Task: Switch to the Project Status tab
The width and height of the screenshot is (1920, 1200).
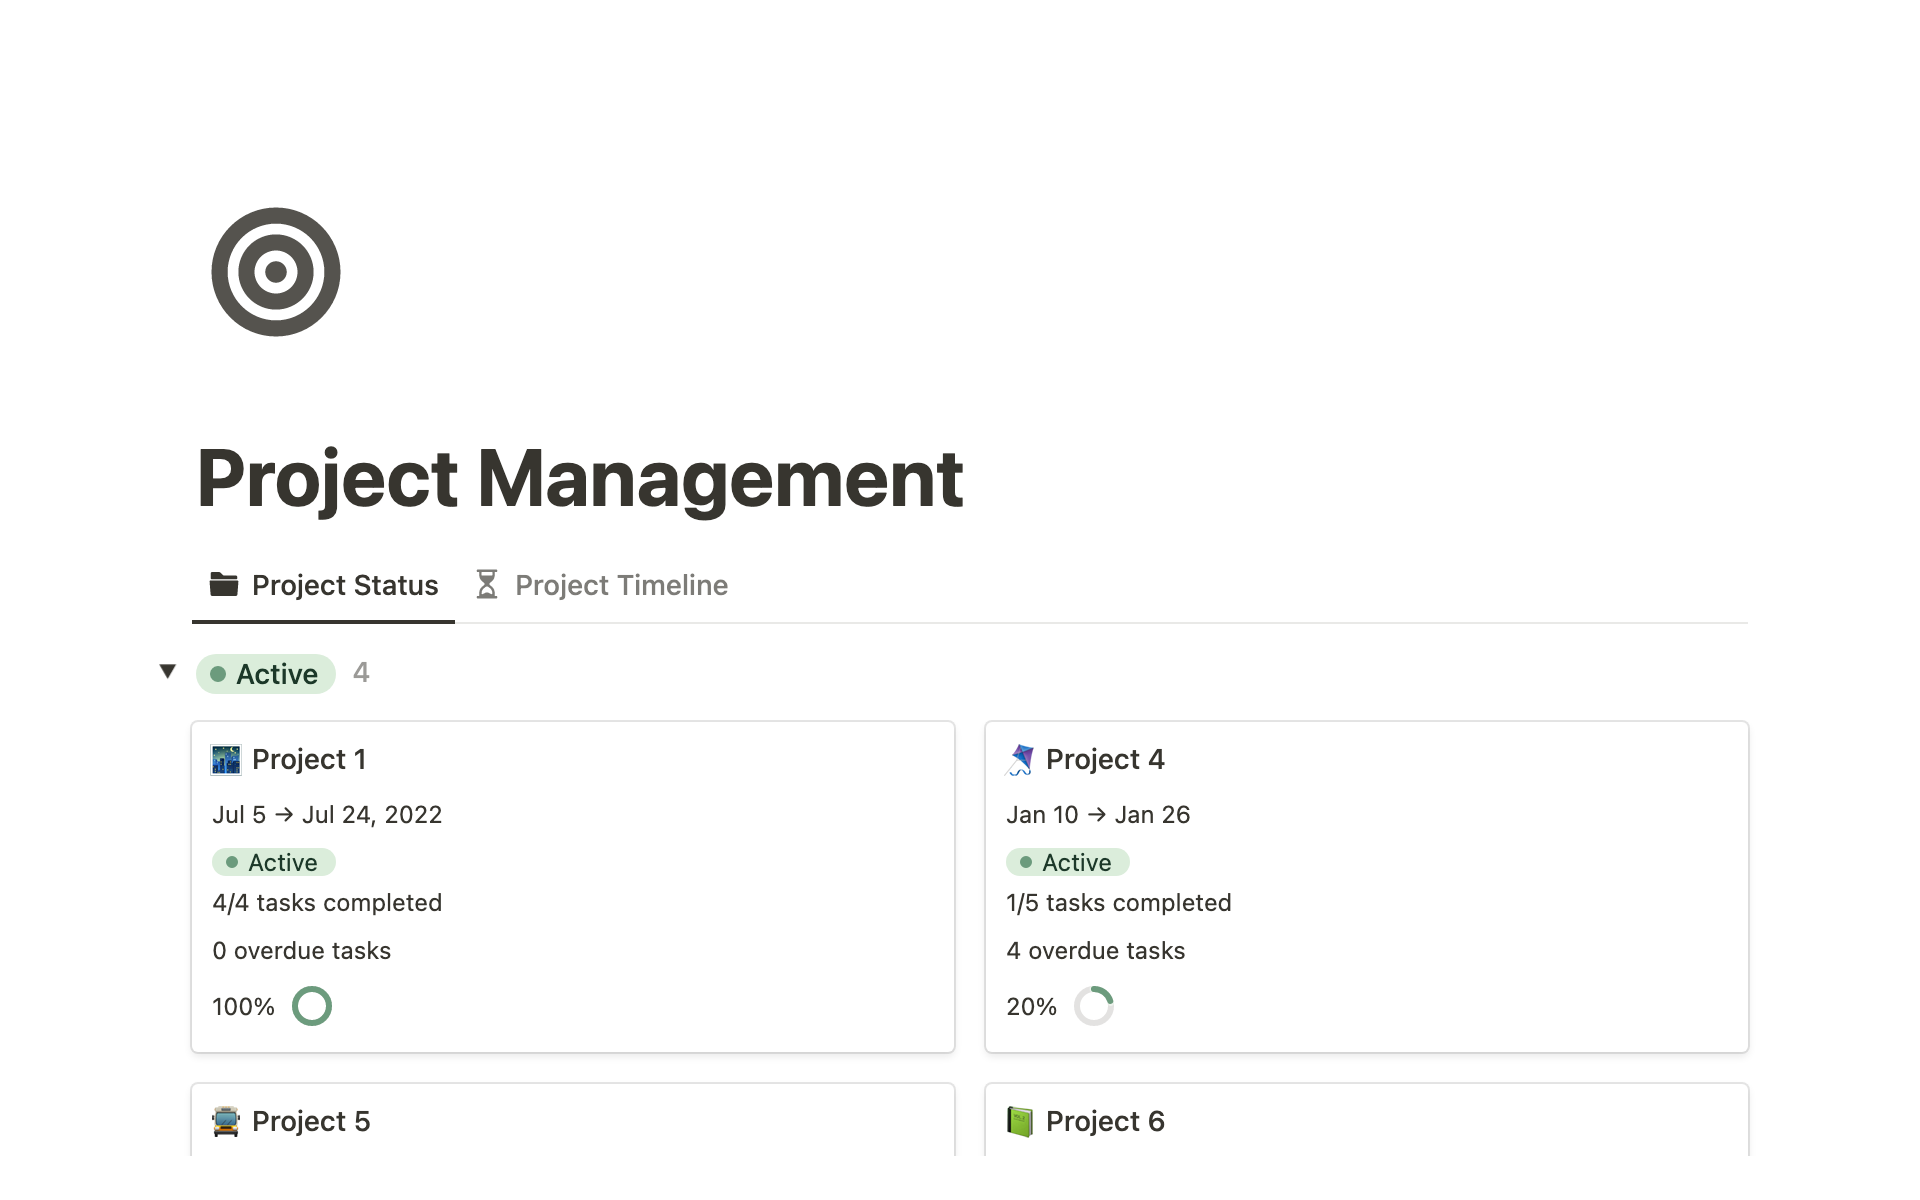Action: pos(344,585)
